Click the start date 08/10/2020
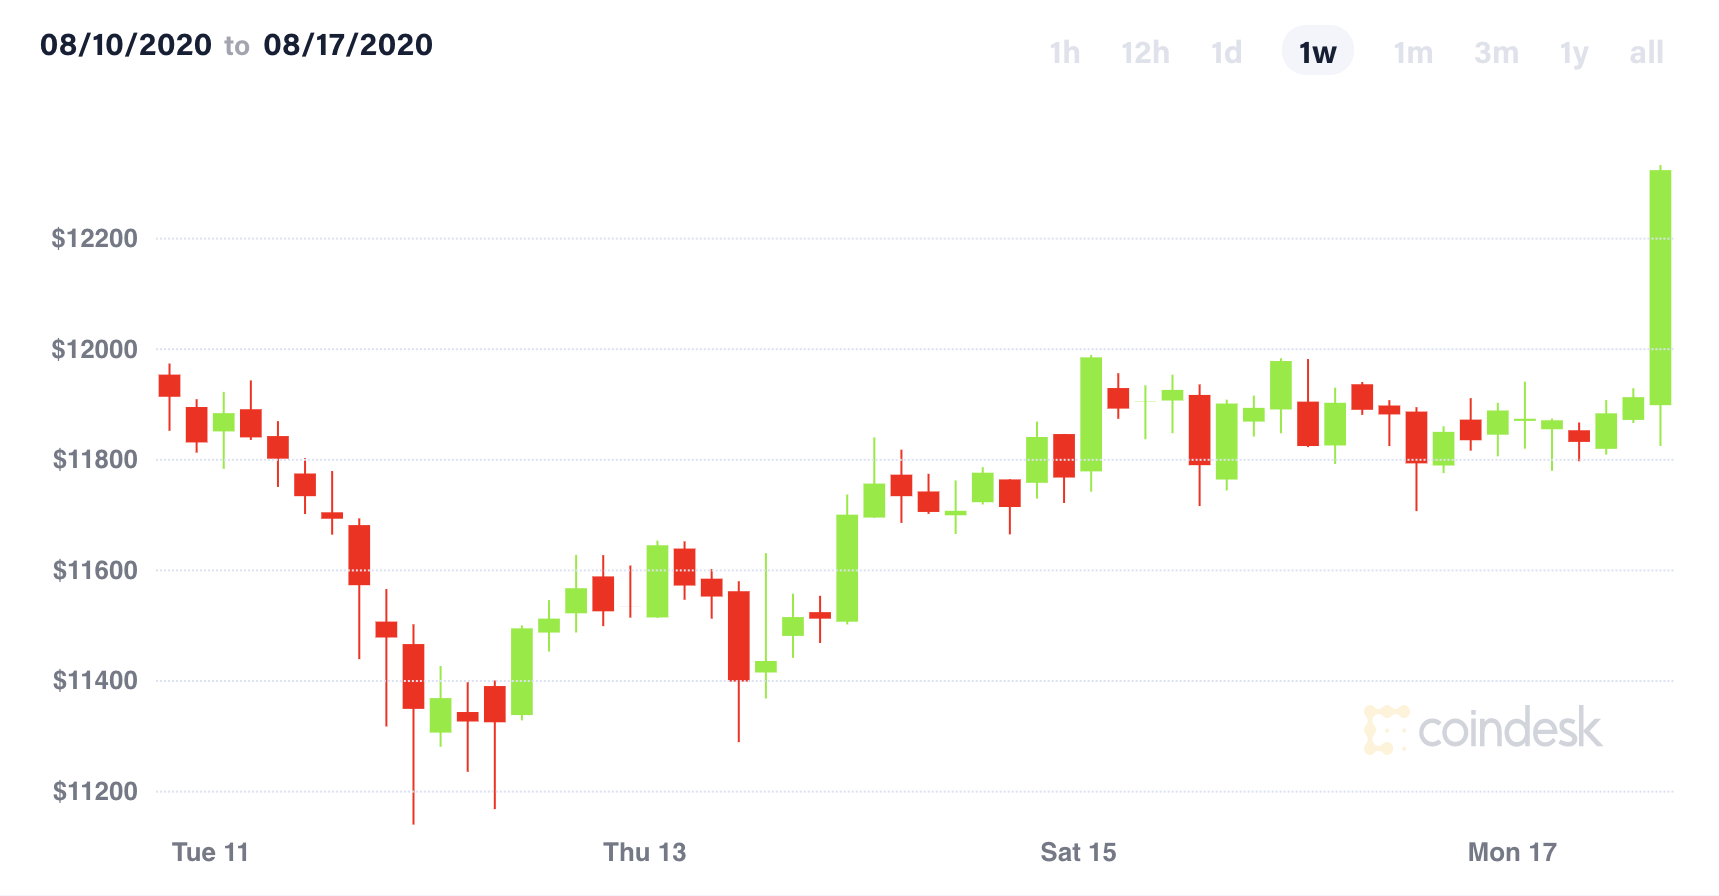The image size is (1719, 896). [x=126, y=45]
